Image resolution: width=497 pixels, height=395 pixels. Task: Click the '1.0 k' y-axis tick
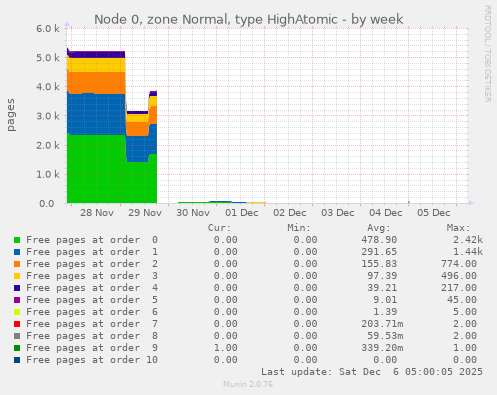point(48,174)
